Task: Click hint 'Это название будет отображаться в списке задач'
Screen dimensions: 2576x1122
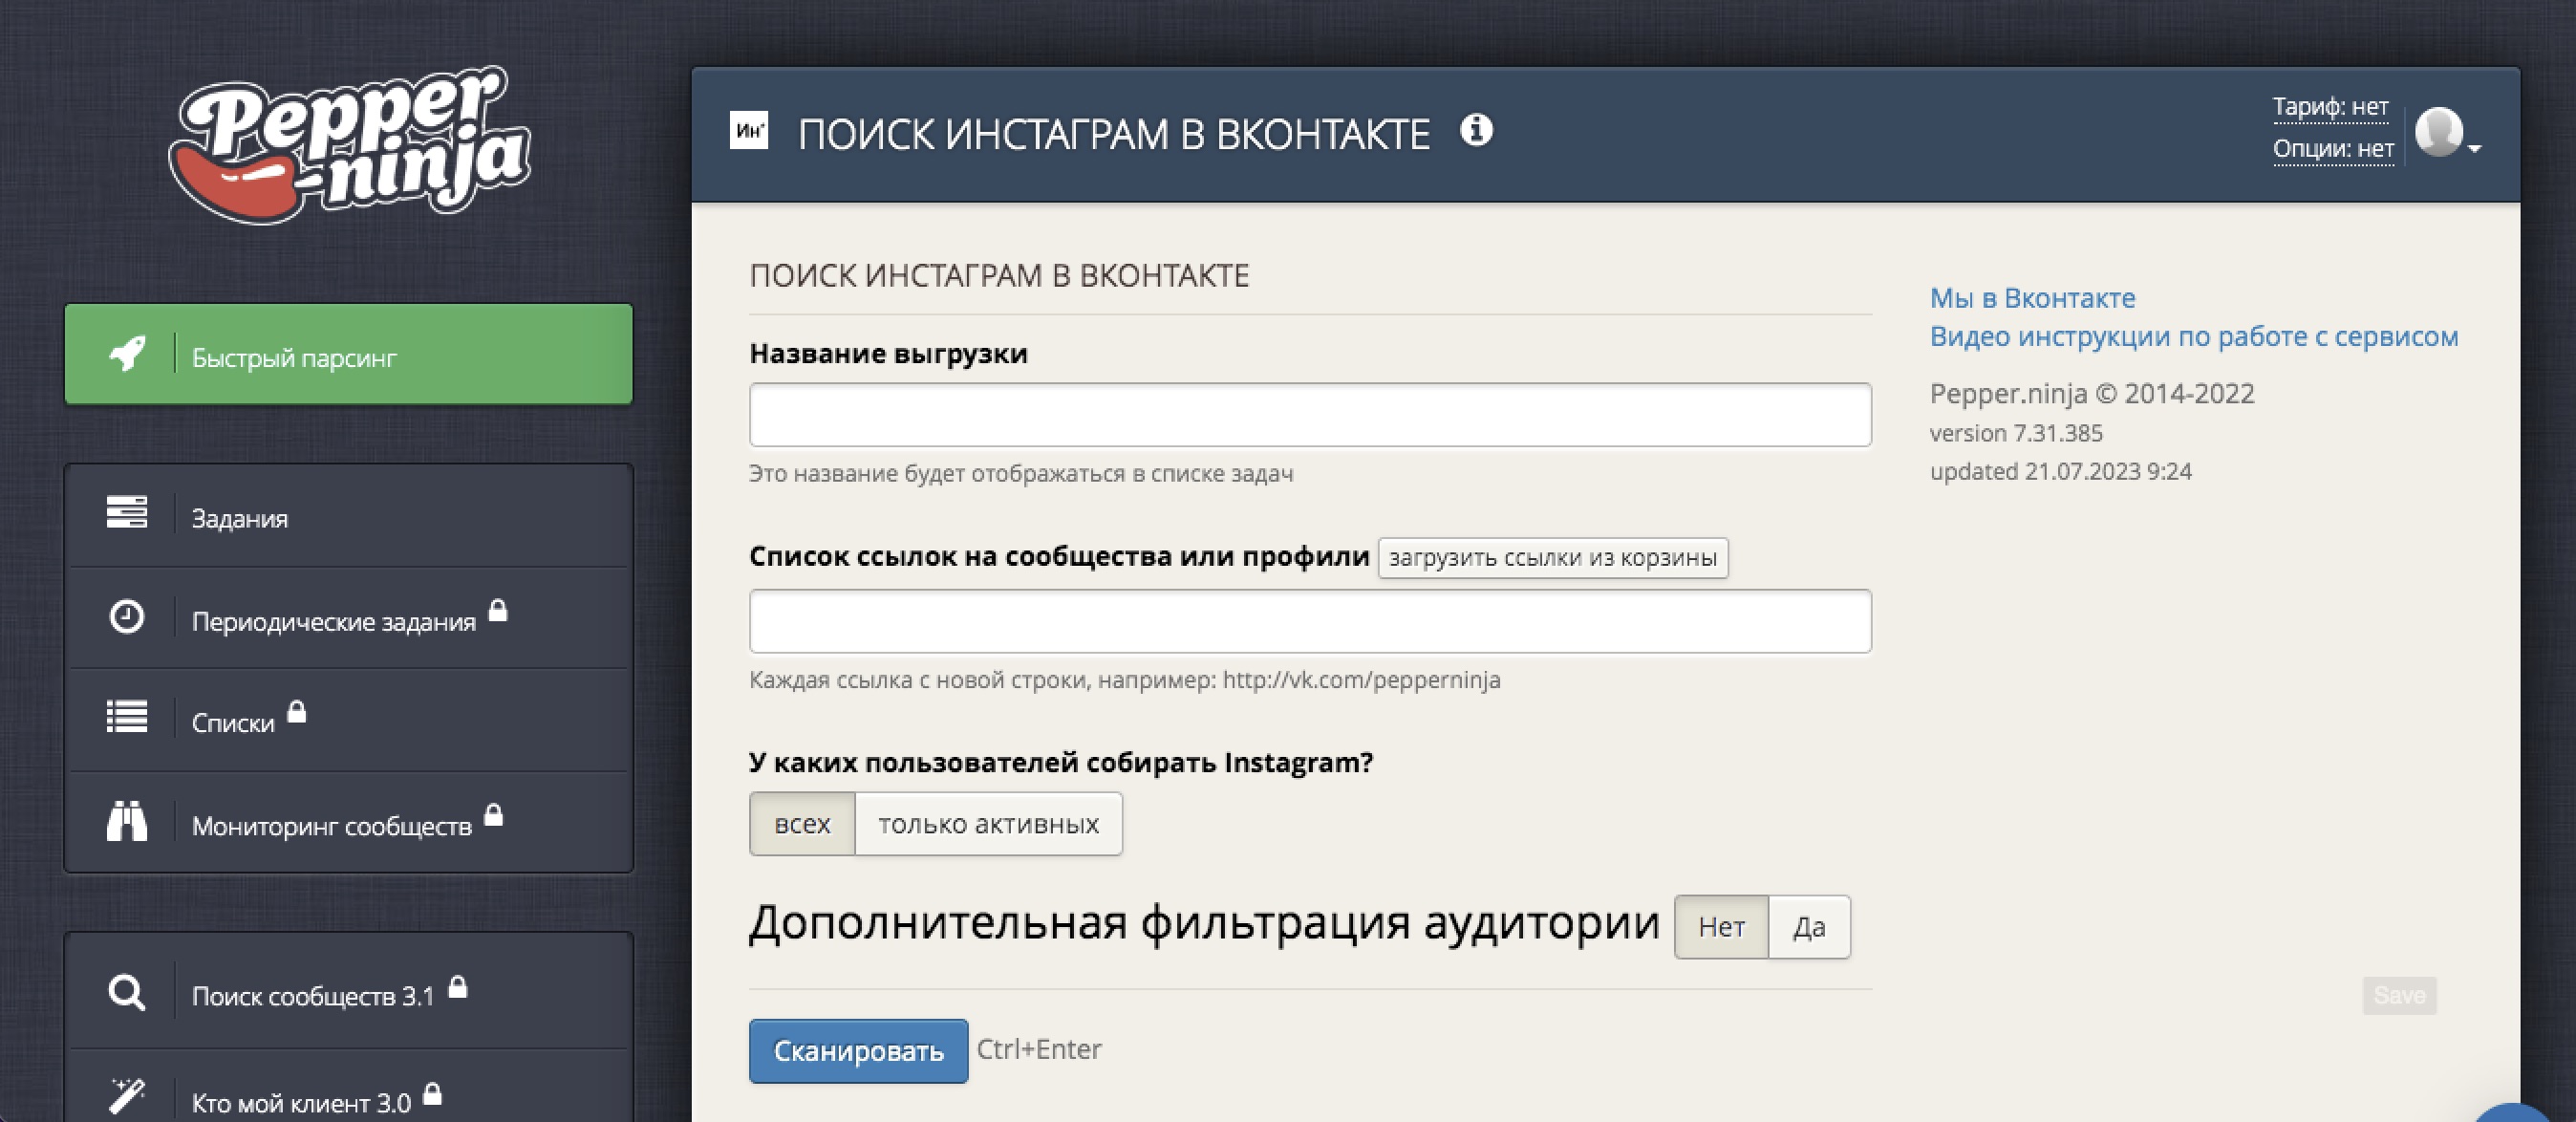Action: (x=1021, y=474)
